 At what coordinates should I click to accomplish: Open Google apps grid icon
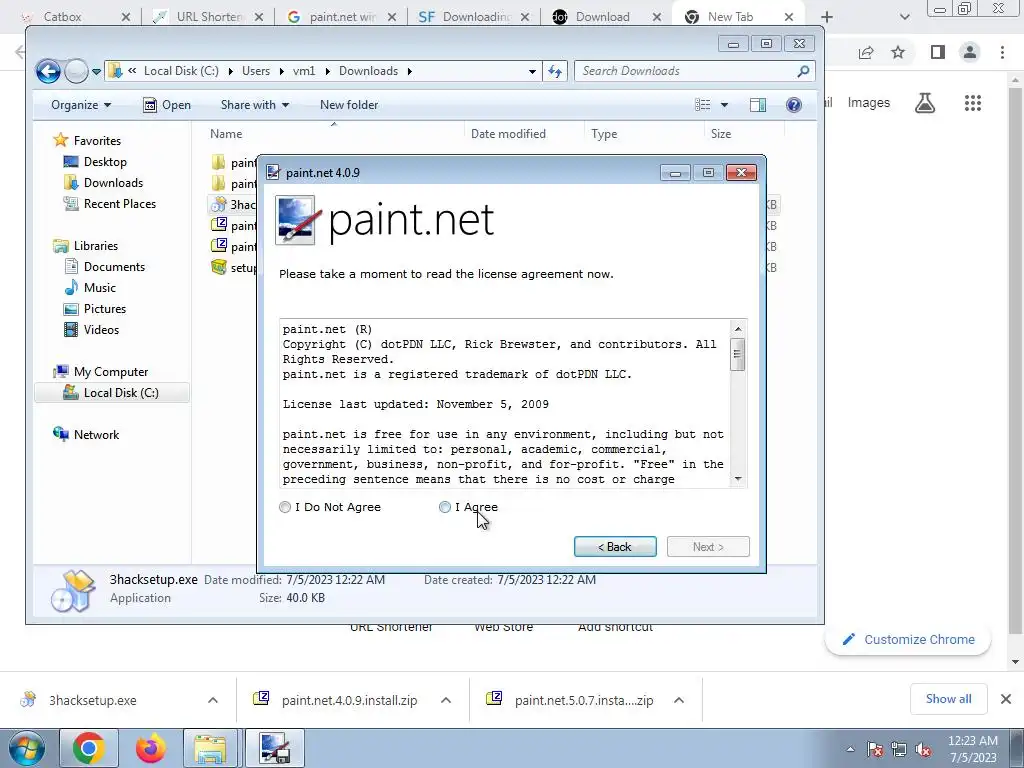(x=972, y=103)
